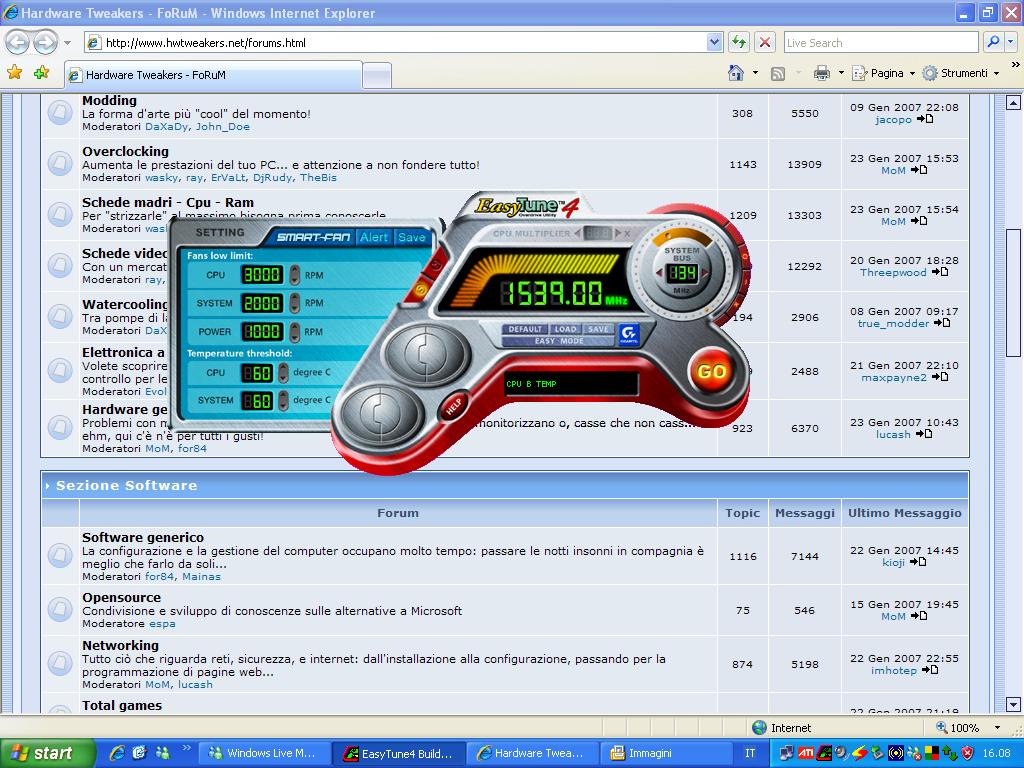Viewport: 1024px width, 768px height.
Task: Open EasyTune's red HELP button
Action: point(453,405)
